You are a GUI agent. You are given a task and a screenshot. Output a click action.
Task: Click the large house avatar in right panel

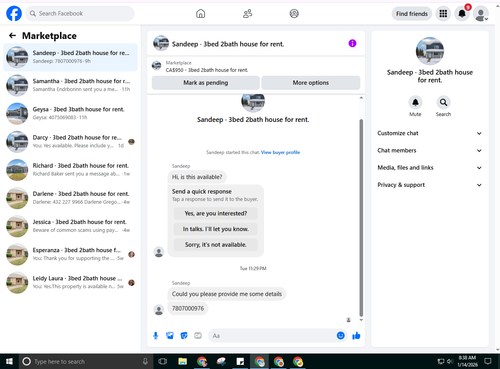pyautogui.click(x=430, y=51)
